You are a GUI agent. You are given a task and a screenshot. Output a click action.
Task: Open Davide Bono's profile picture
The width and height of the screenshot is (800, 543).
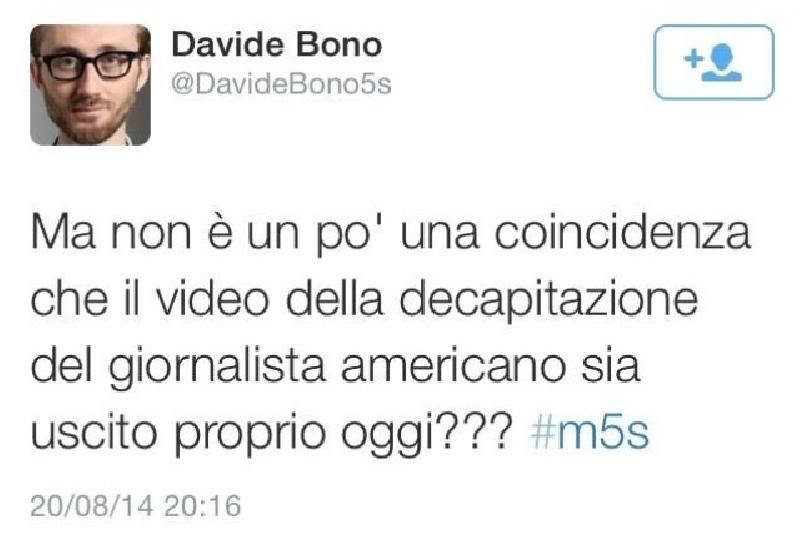click(x=90, y=85)
